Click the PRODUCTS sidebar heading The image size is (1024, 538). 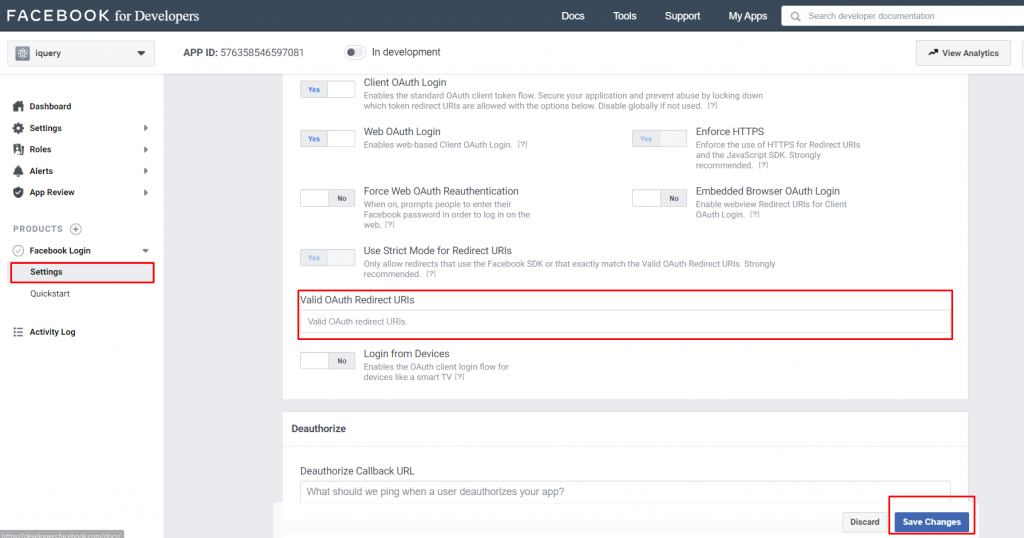(x=38, y=229)
